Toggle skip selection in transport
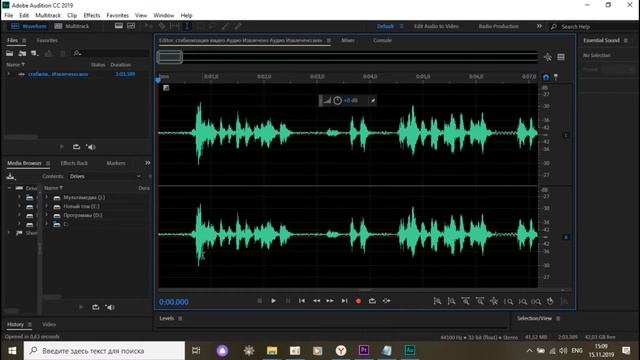Viewport: 640px width, 360px height. point(386,301)
